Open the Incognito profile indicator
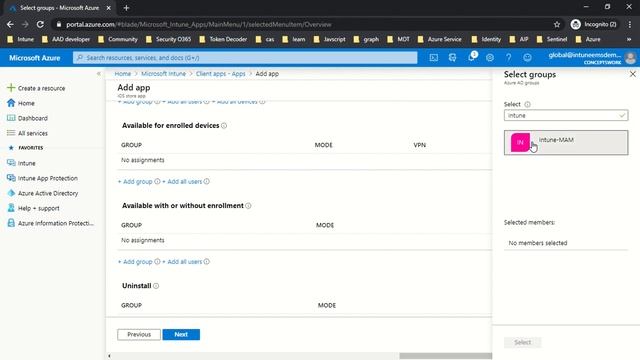The image size is (640, 360). pyautogui.click(x=593, y=24)
